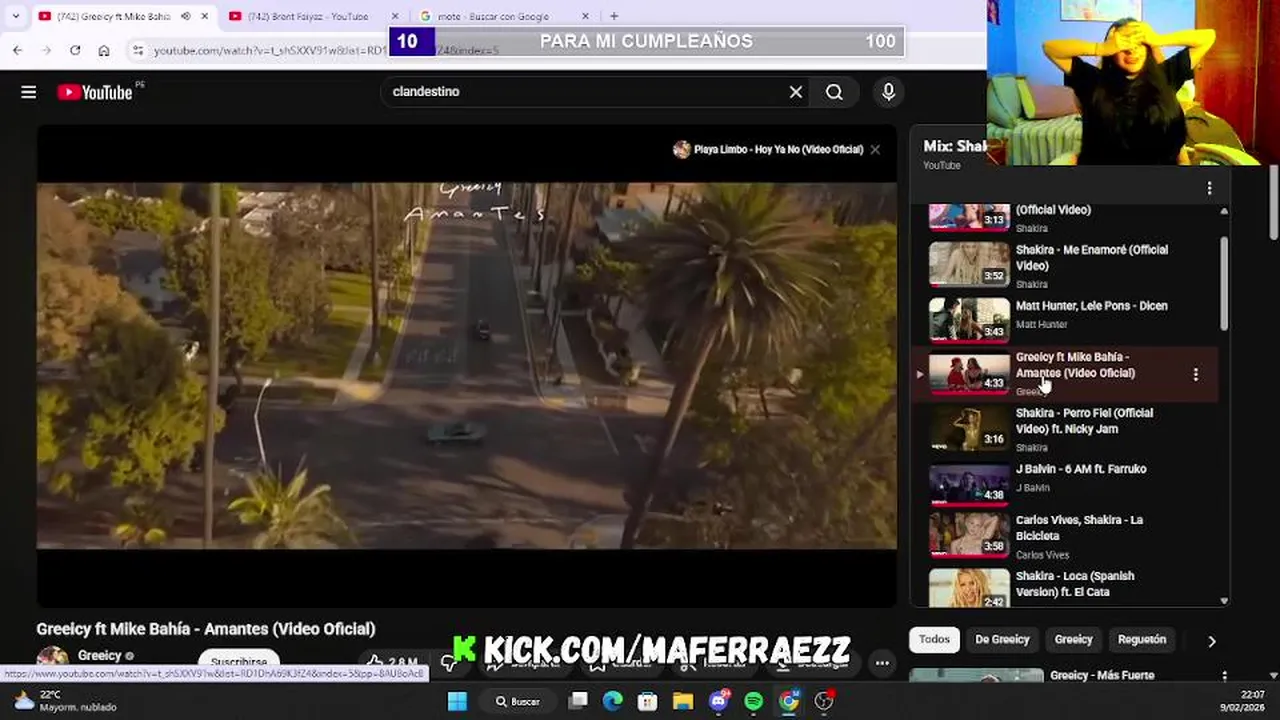
Task: Open the Greeicy channel name under the video
Action: coord(99,656)
